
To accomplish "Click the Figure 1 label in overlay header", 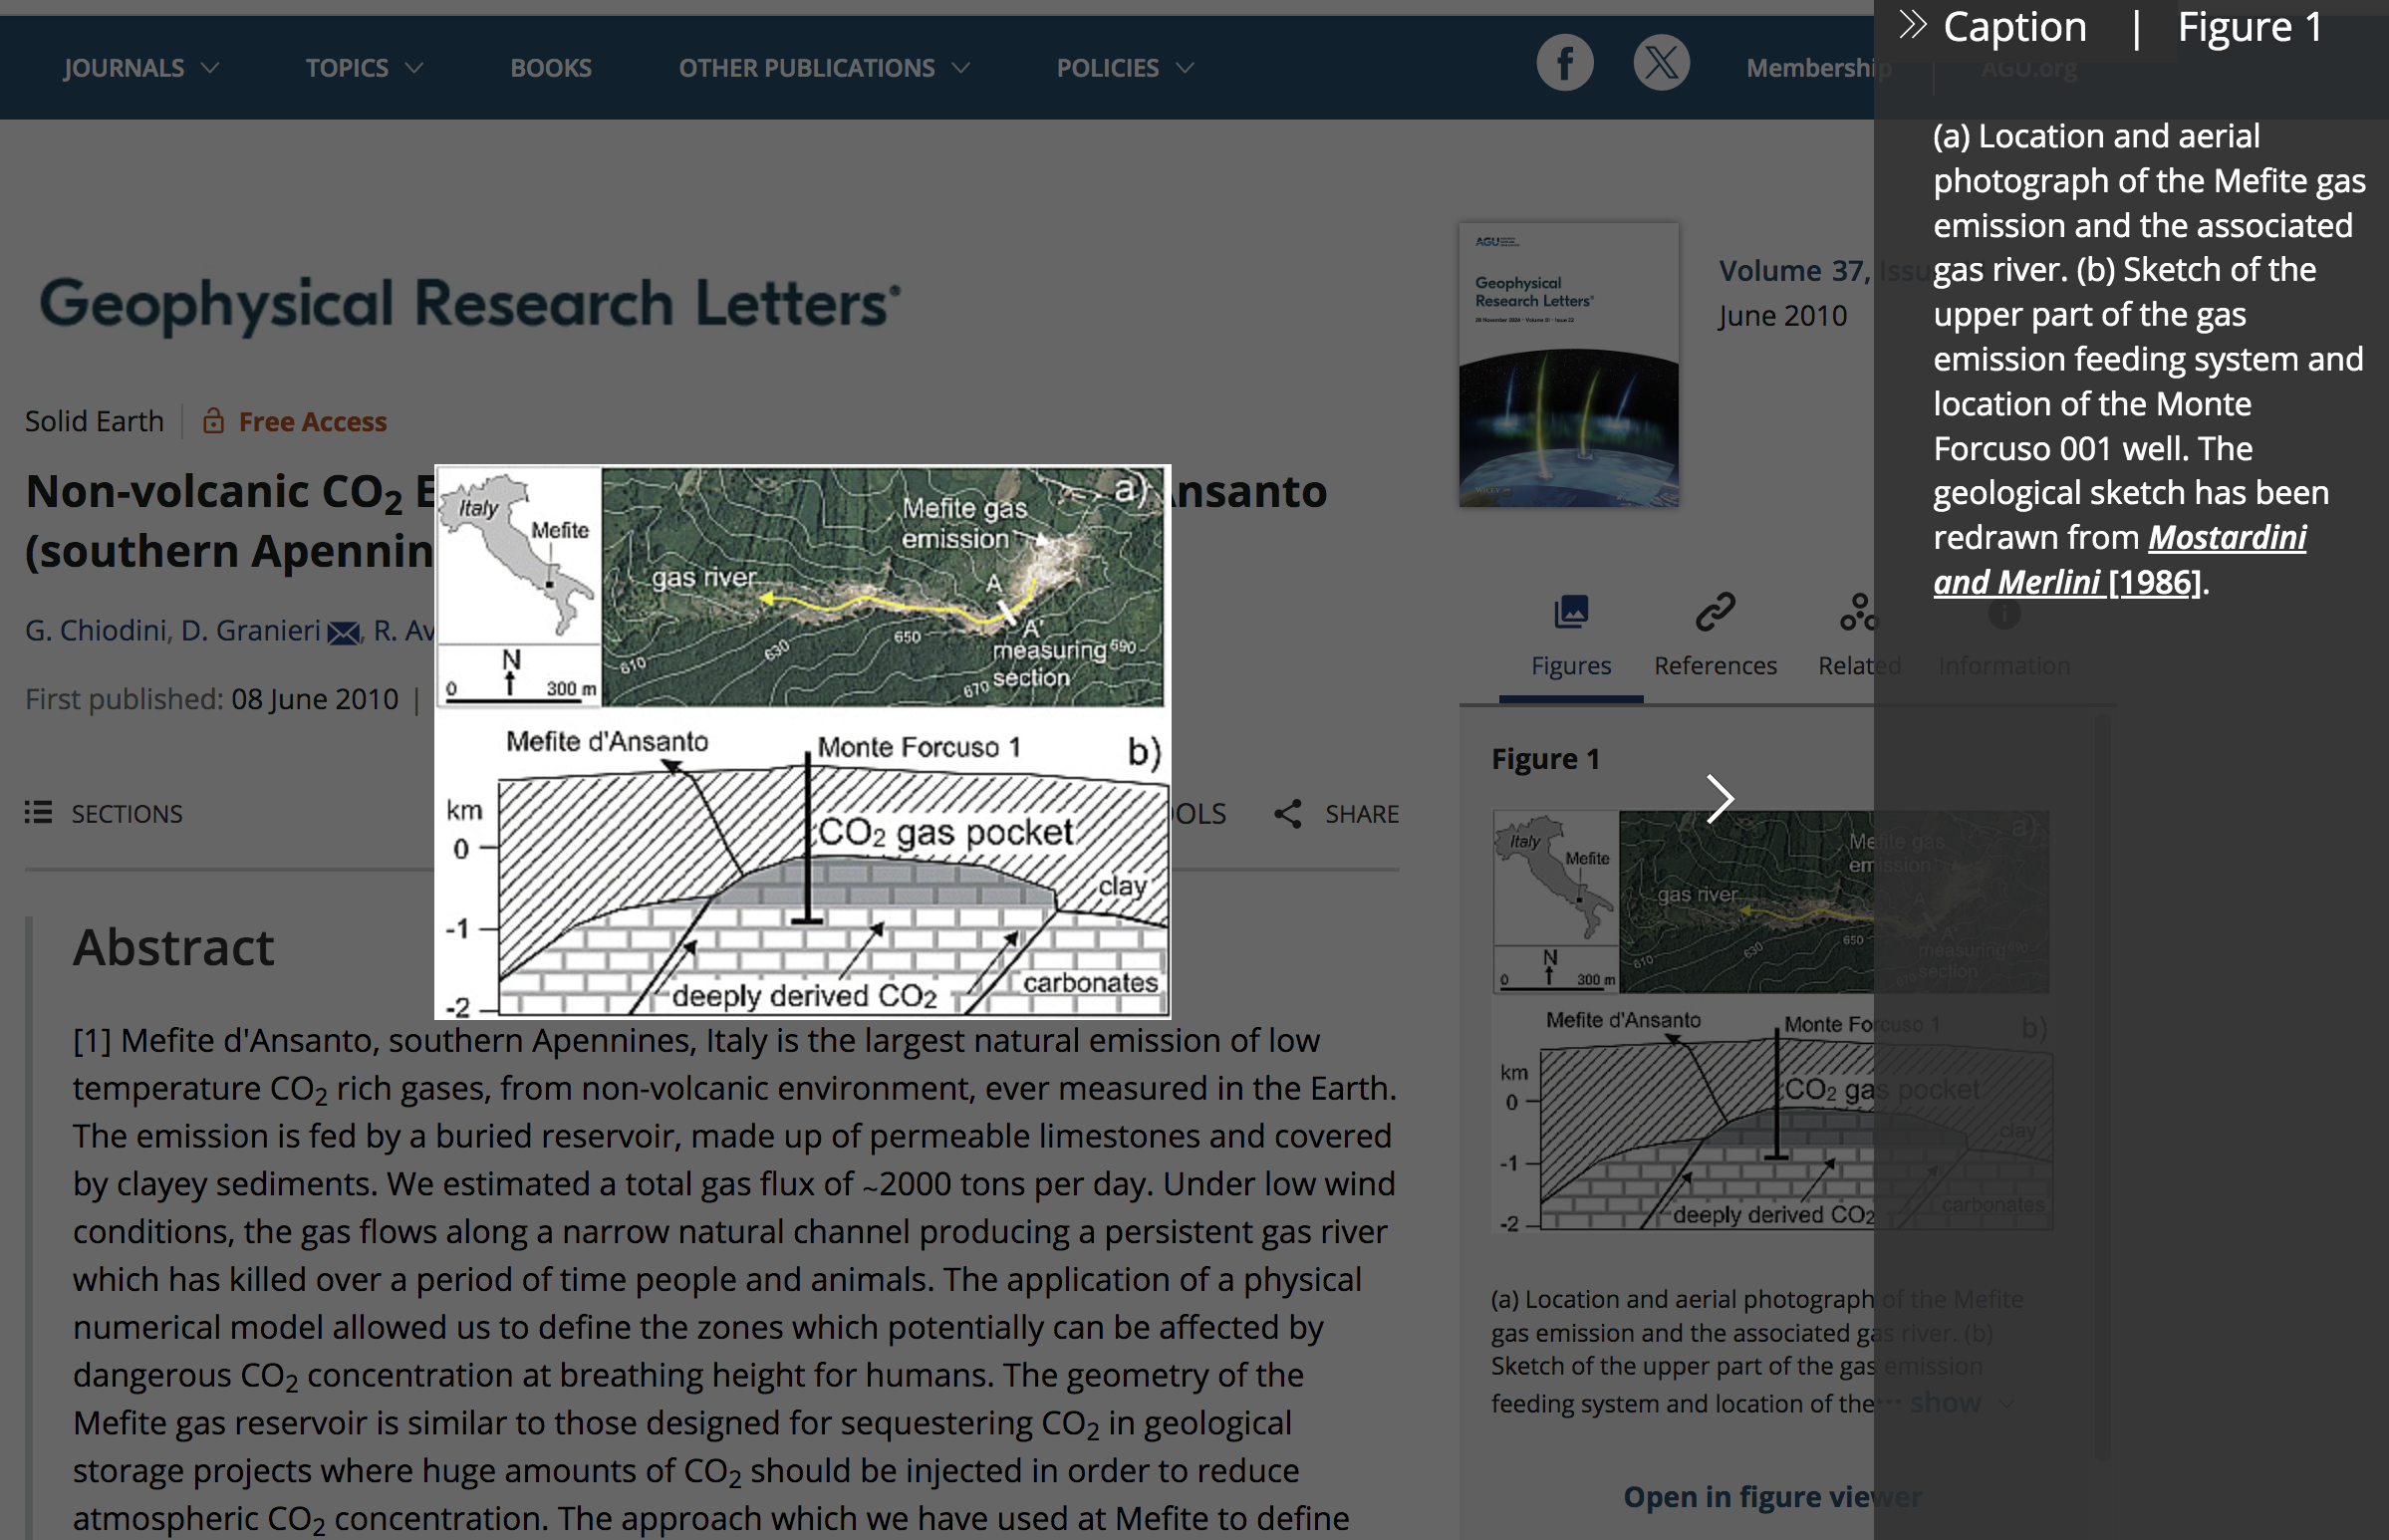I will (x=2250, y=26).
